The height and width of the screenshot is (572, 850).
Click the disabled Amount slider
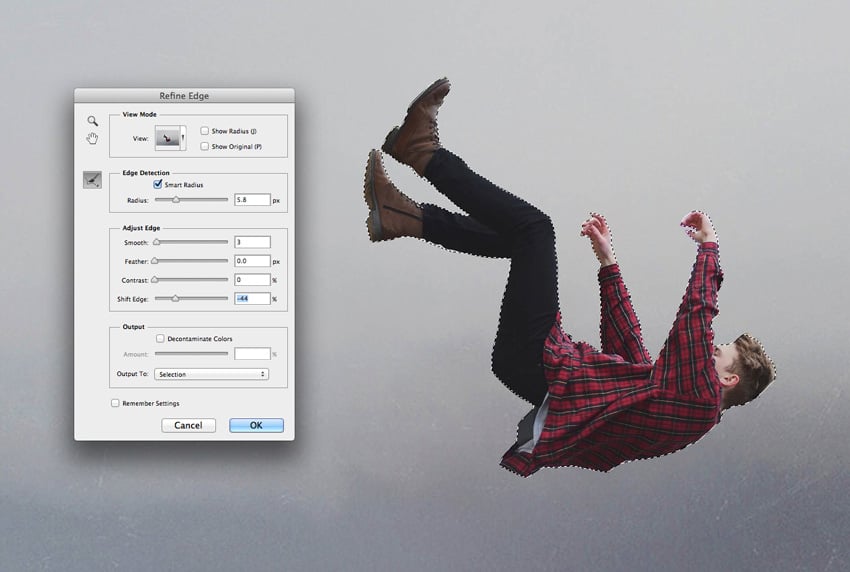(191, 354)
